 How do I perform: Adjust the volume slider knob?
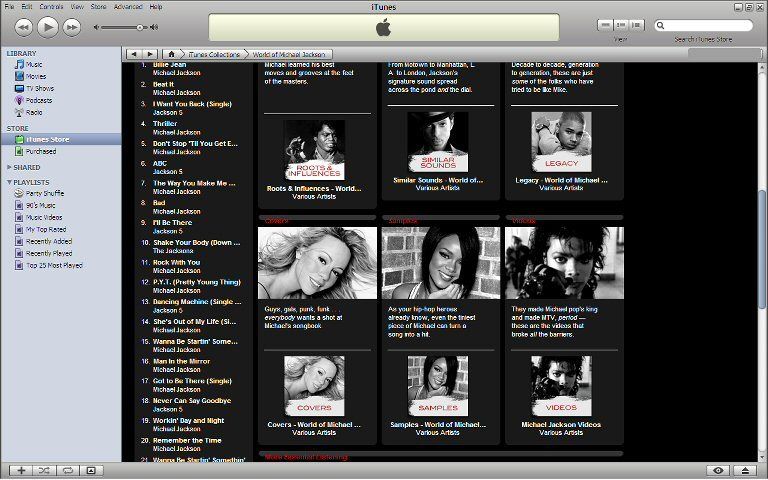pyautogui.click(x=140, y=27)
